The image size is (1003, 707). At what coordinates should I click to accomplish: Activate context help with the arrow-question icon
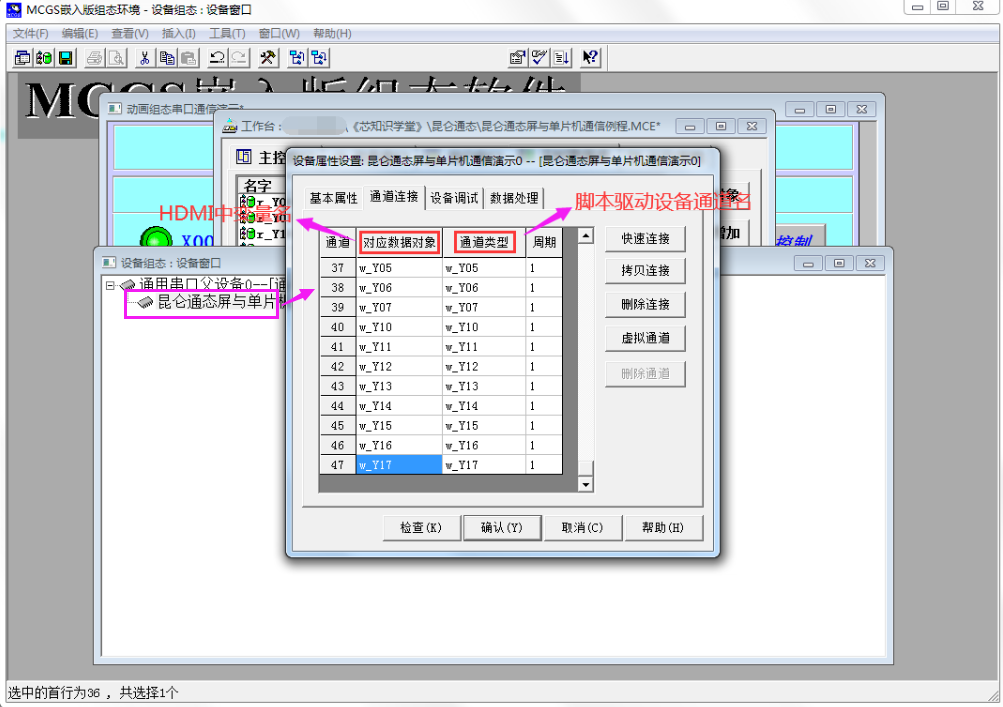[588, 57]
